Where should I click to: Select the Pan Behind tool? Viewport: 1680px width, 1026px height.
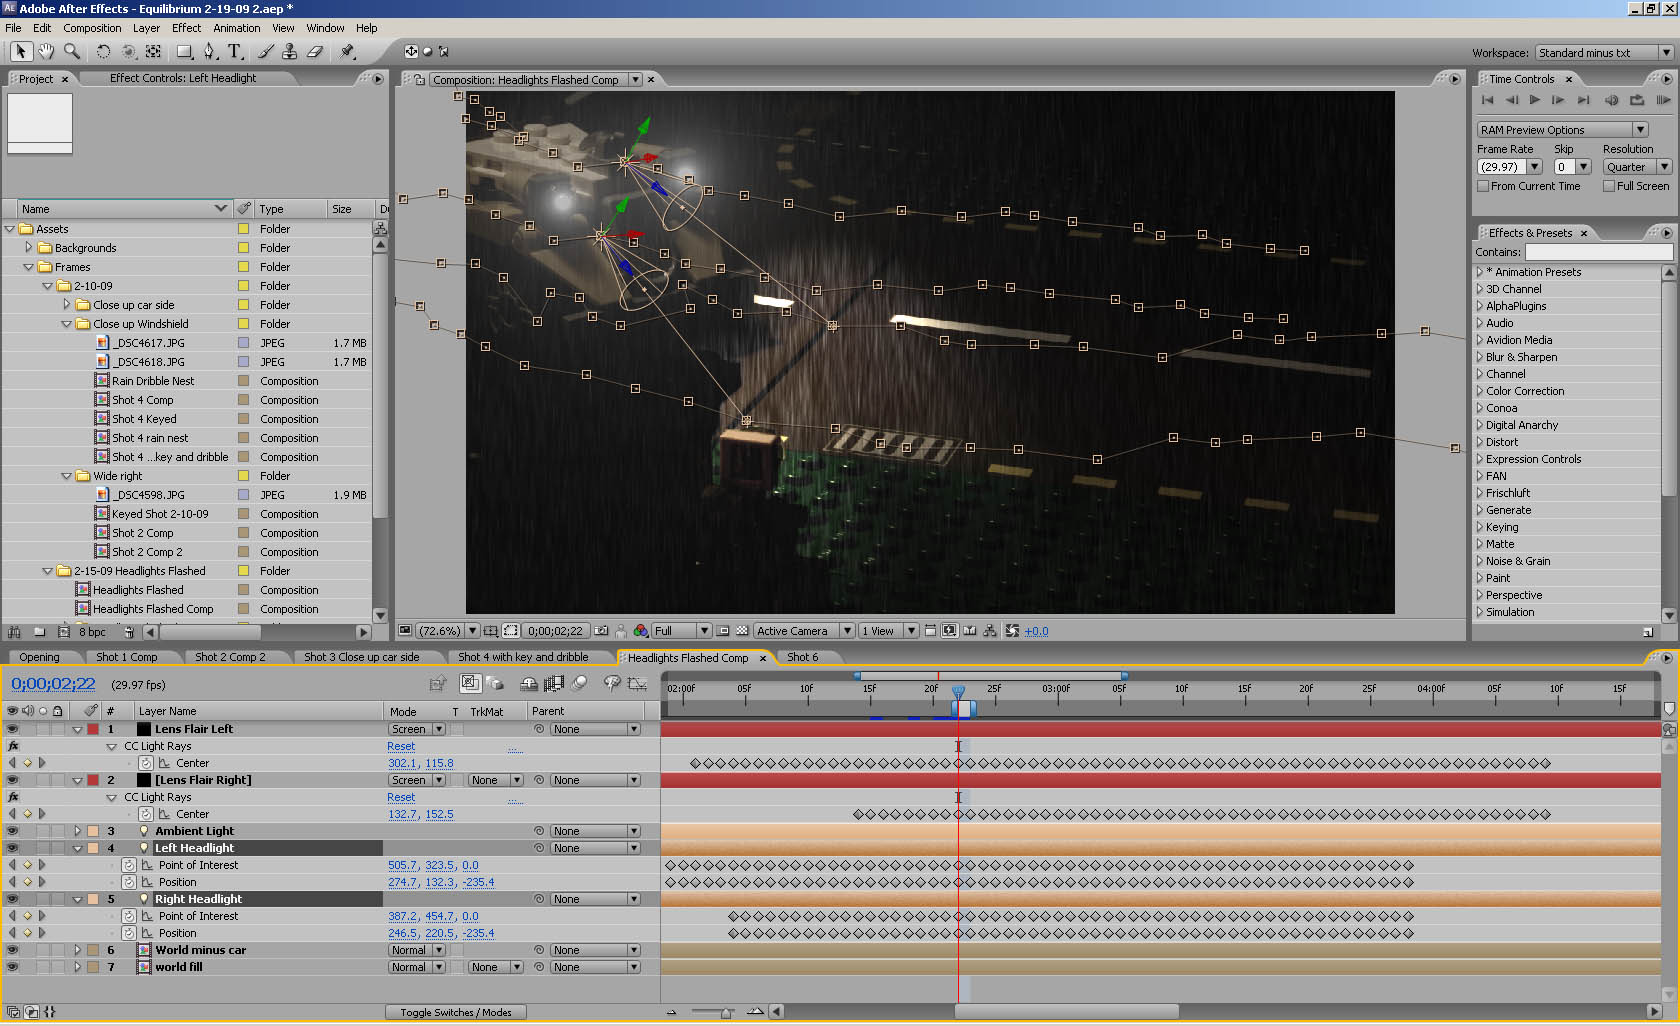(x=154, y=51)
